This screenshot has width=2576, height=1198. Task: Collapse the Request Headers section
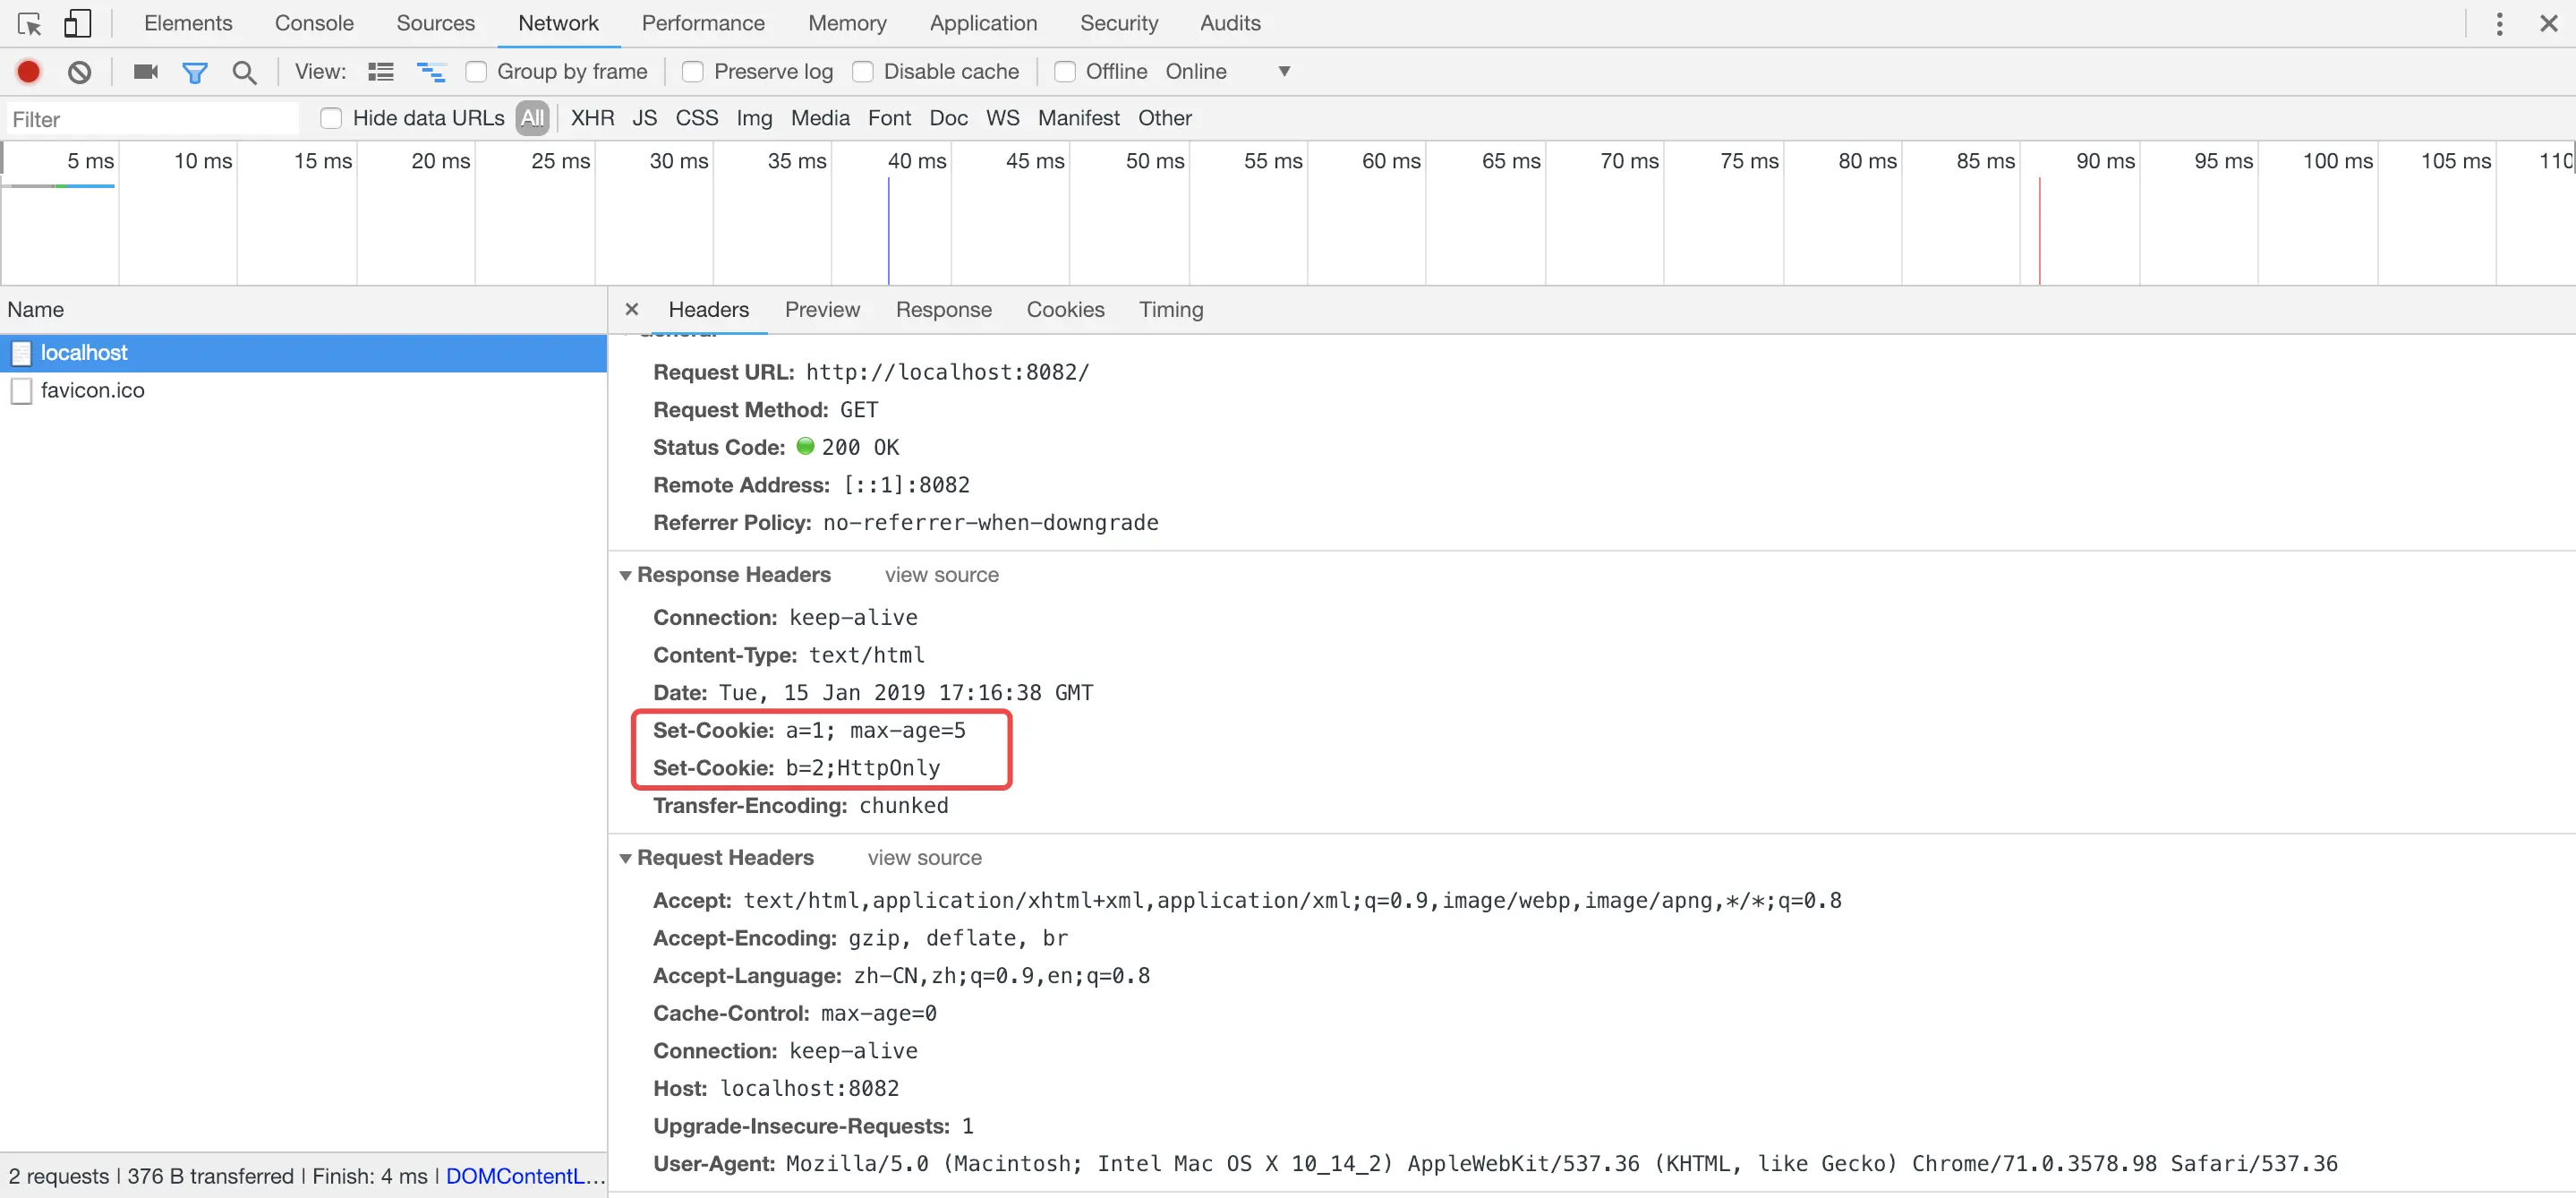pyautogui.click(x=626, y=858)
